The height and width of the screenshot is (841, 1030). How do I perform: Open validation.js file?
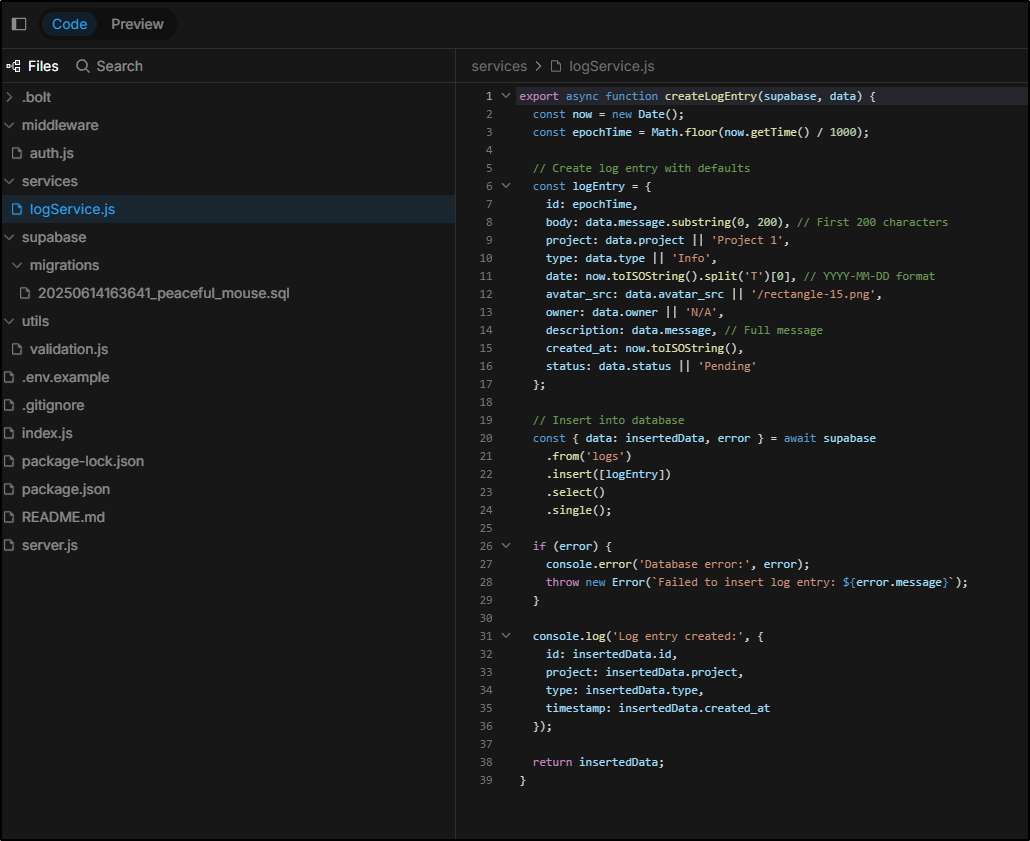[x=229, y=349]
